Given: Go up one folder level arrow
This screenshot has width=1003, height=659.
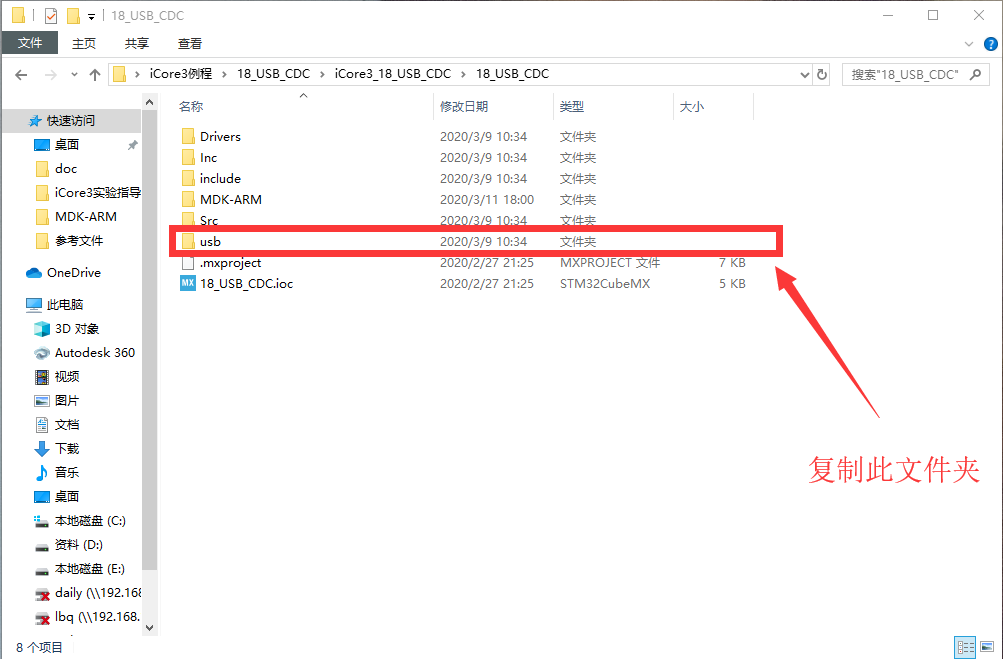Looking at the screenshot, I should point(95,74).
